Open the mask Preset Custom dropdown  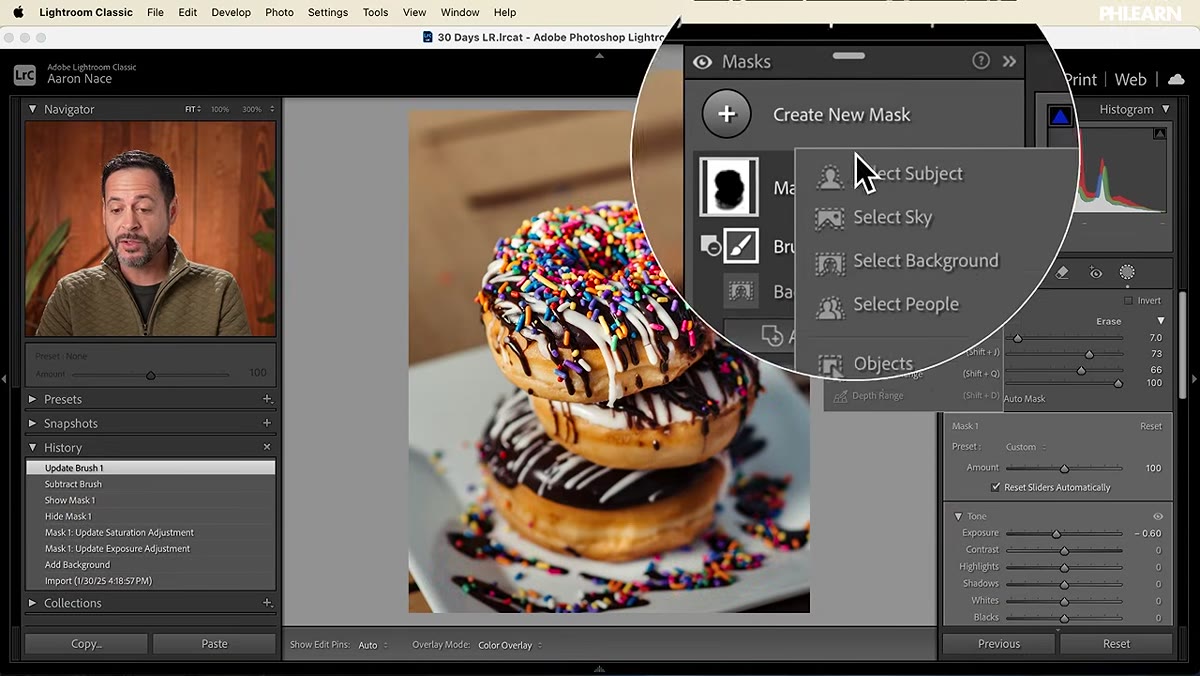1026,447
